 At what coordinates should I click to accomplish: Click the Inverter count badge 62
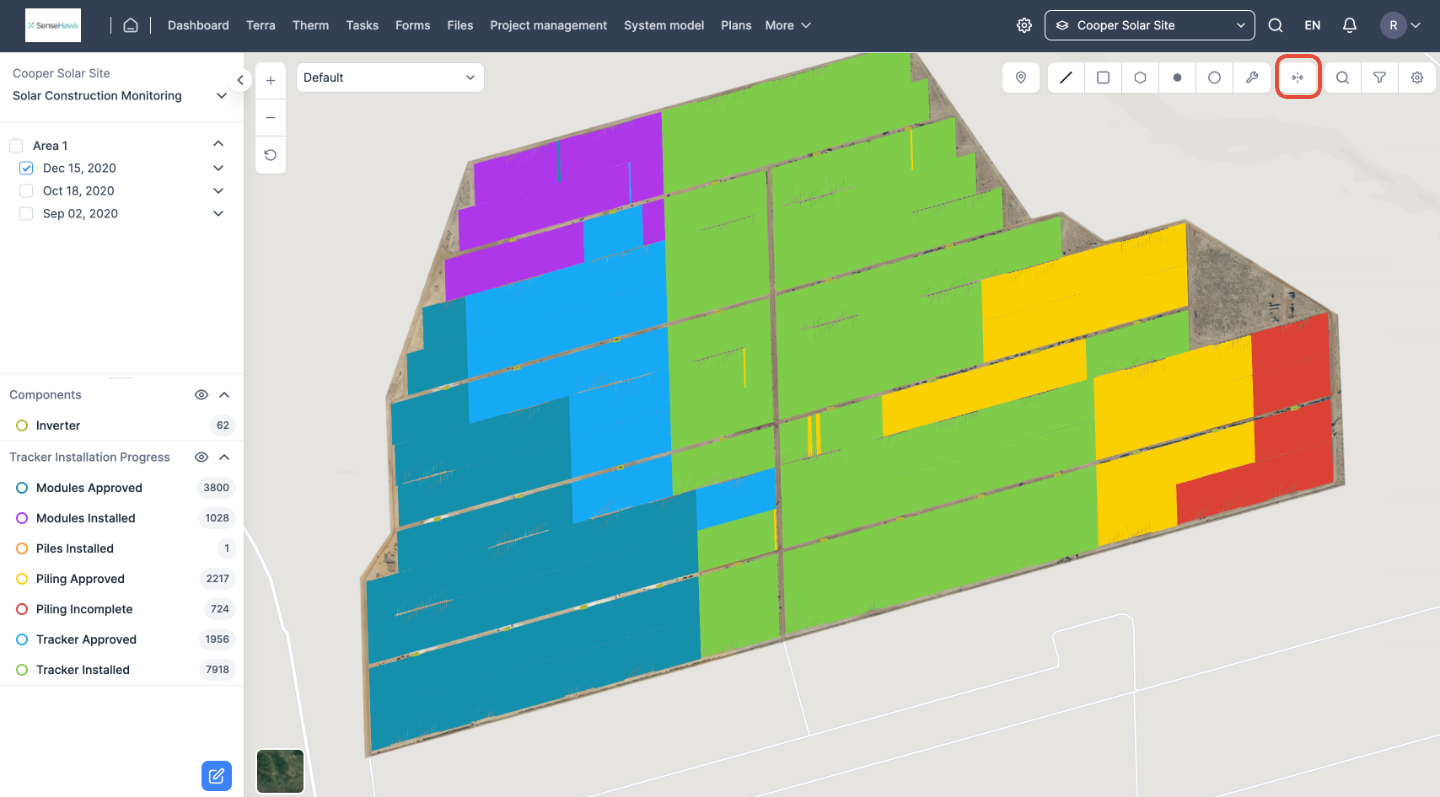point(223,426)
